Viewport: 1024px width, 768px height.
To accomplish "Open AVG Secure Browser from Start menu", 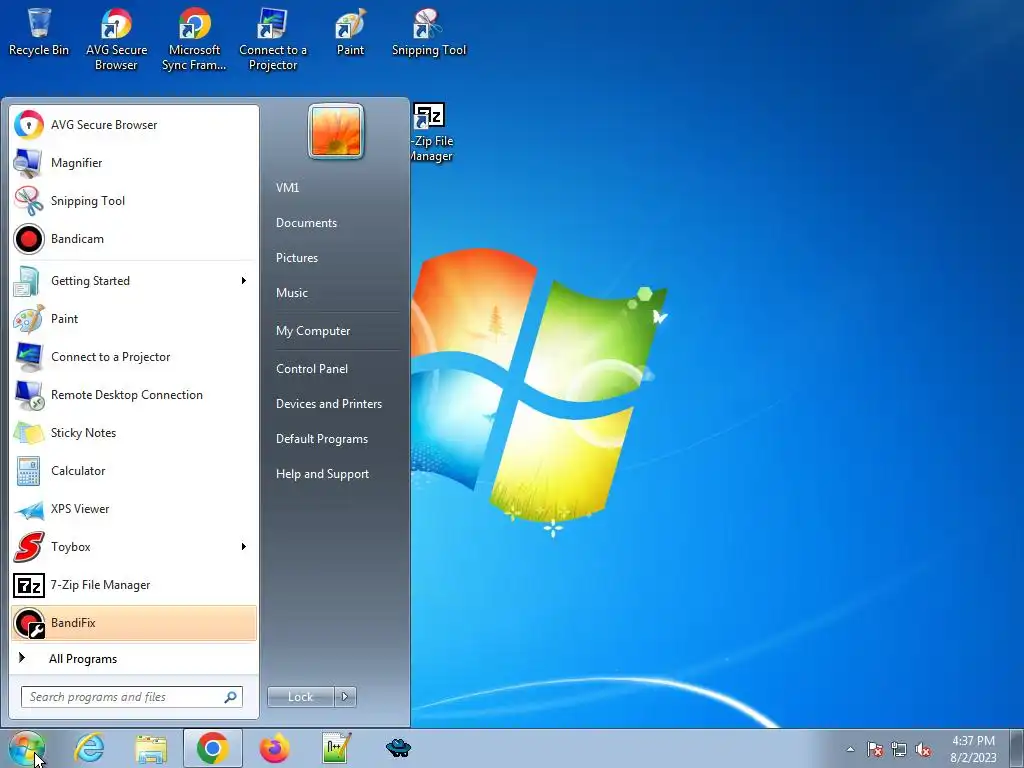I will 134,125.
